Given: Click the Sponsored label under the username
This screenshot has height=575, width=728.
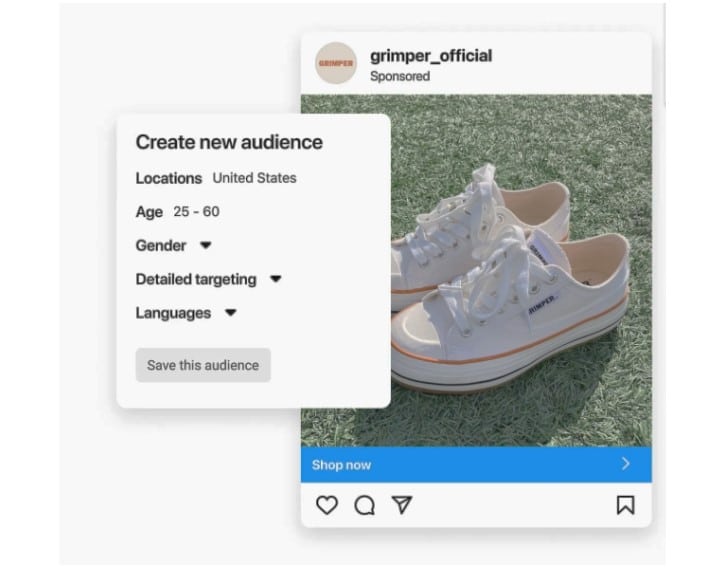Looking at the screenshot, I should pyautogui.click(x=400, y=76).
